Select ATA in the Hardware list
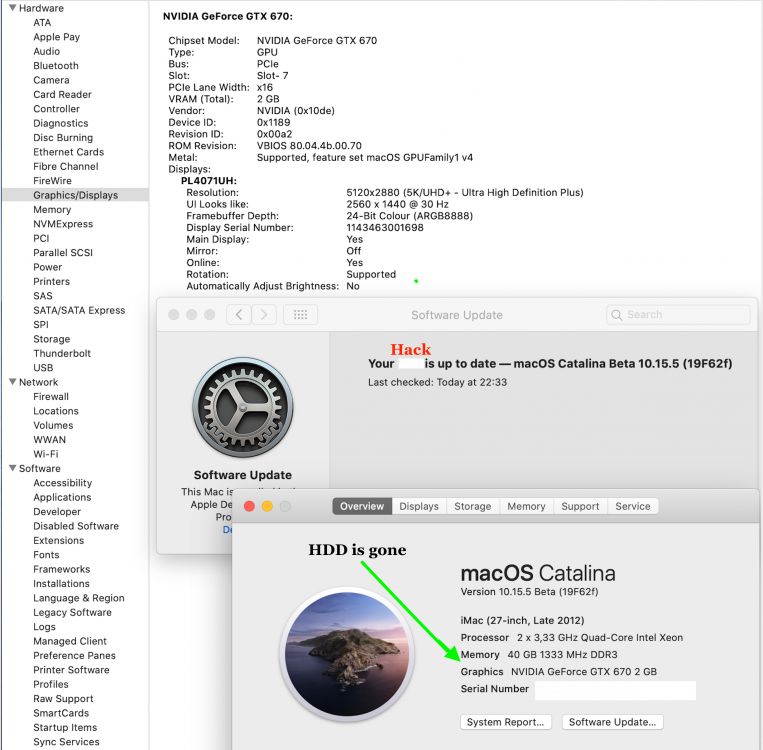763x750 pixels. [42, 22]
